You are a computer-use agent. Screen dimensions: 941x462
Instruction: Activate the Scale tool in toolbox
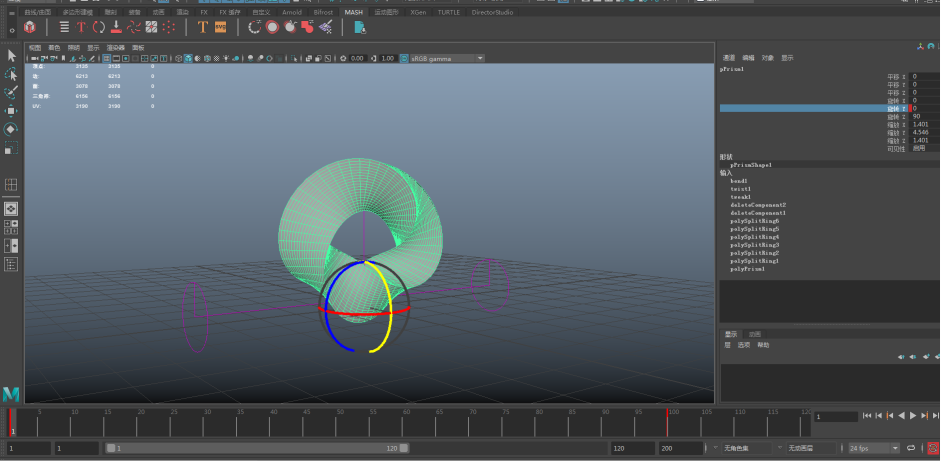[11, 148]
